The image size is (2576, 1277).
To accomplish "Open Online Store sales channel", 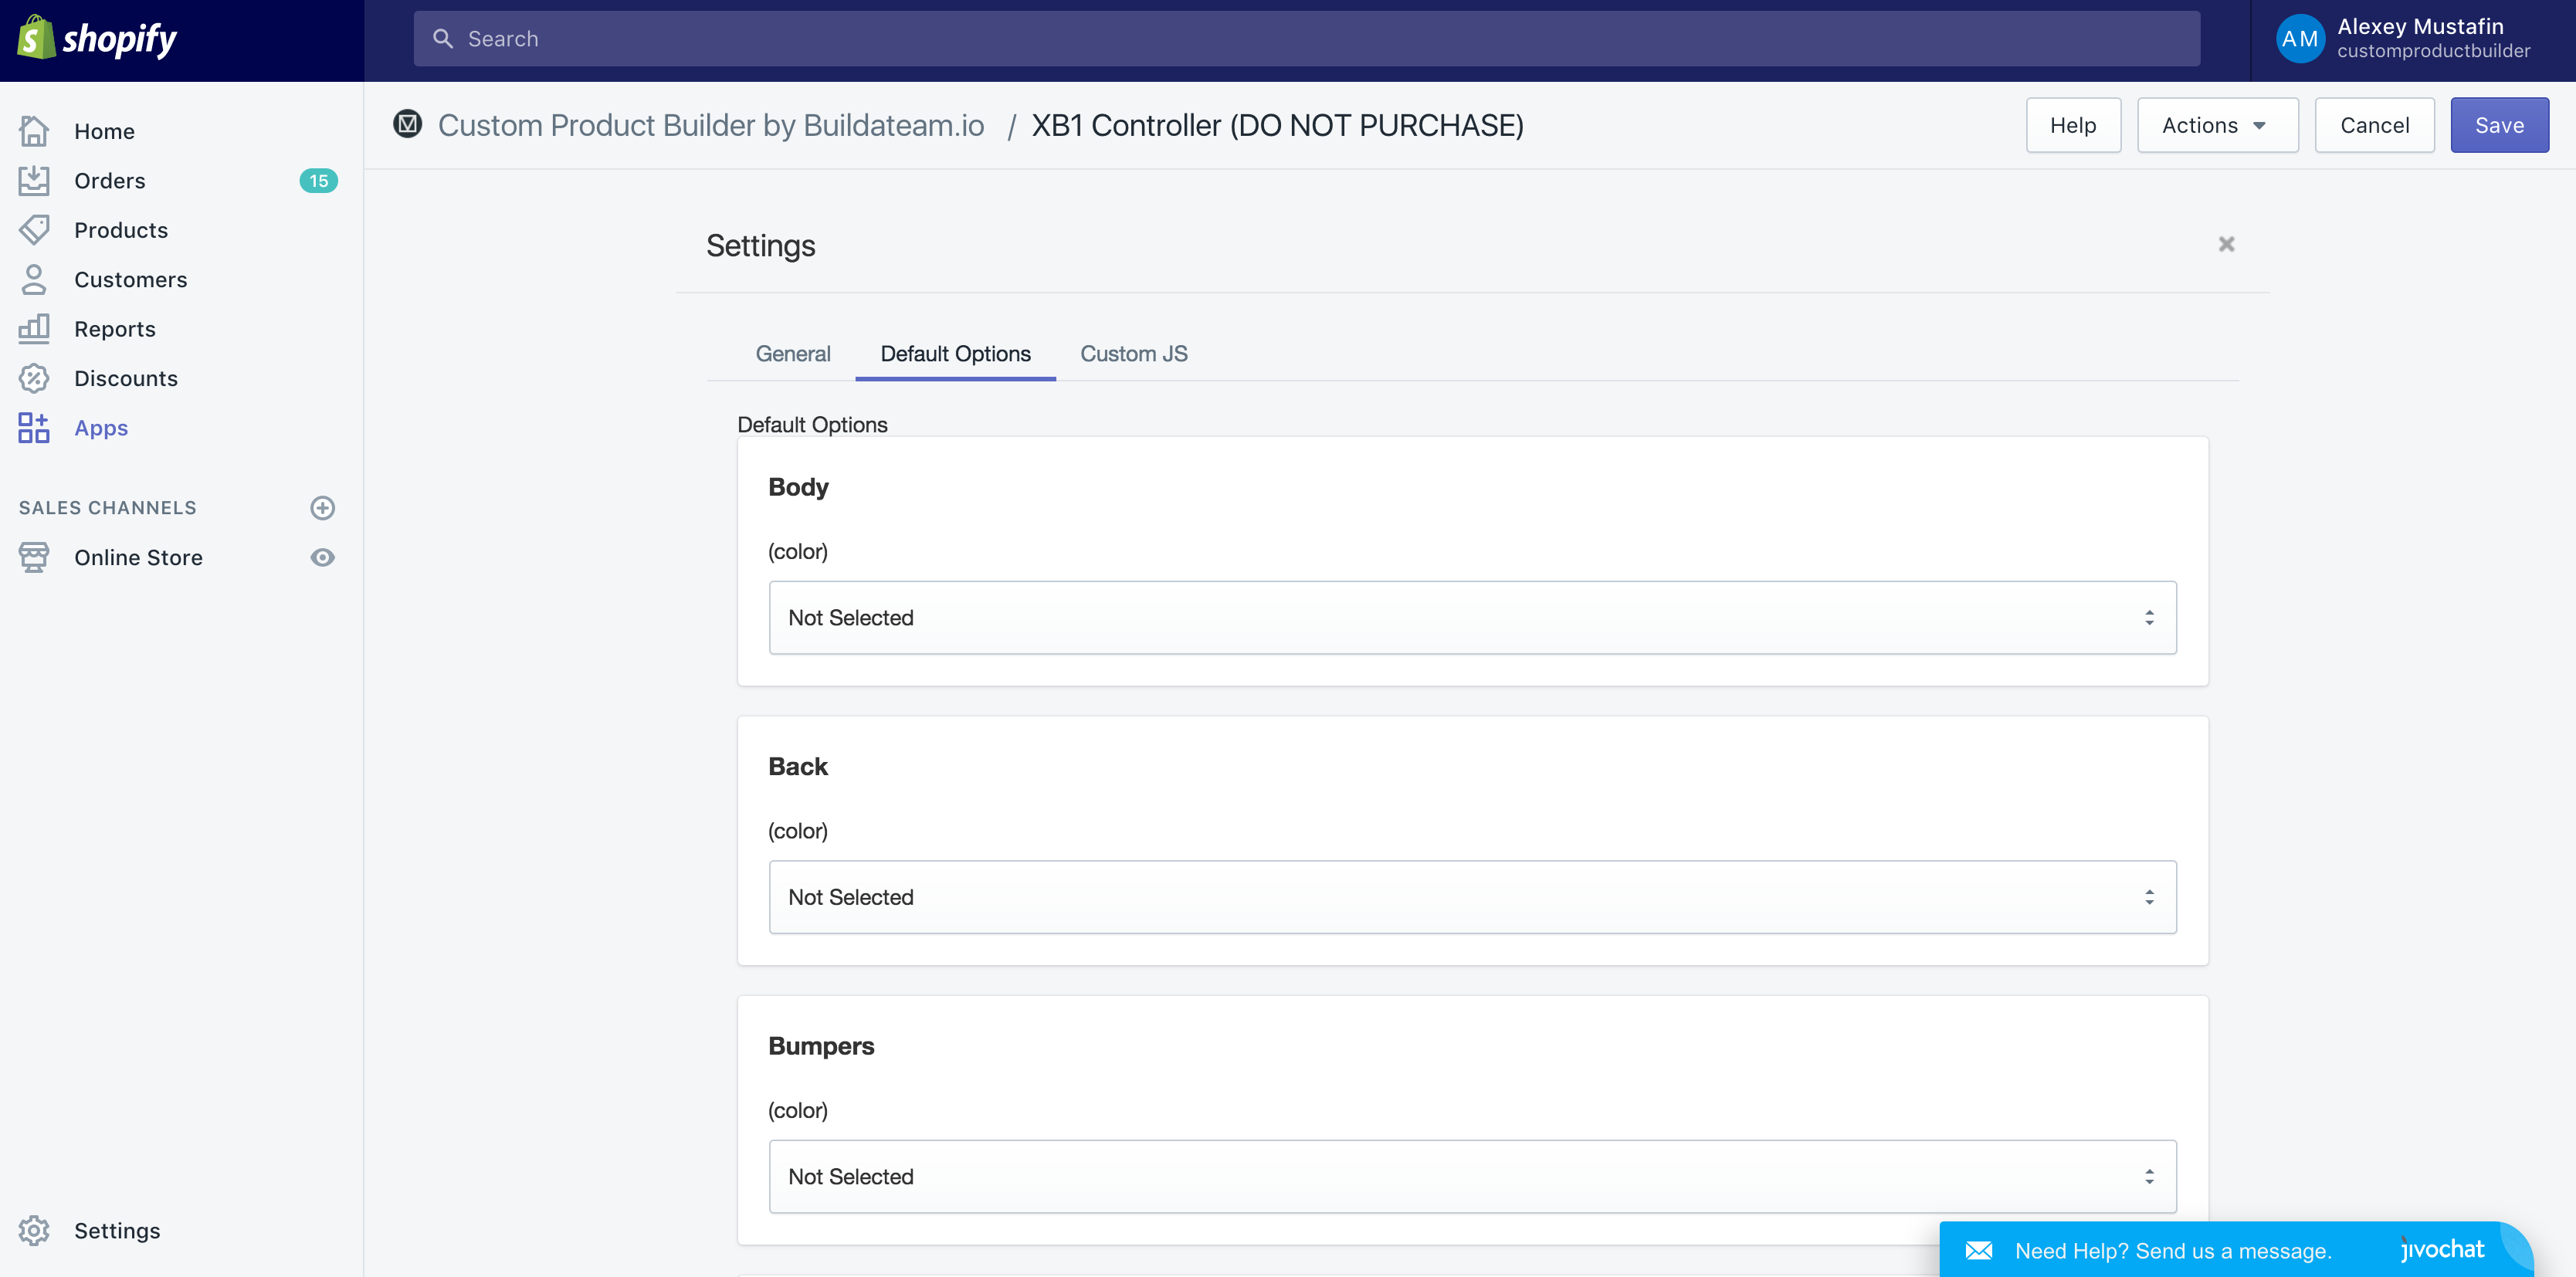I will pos(138,557).
